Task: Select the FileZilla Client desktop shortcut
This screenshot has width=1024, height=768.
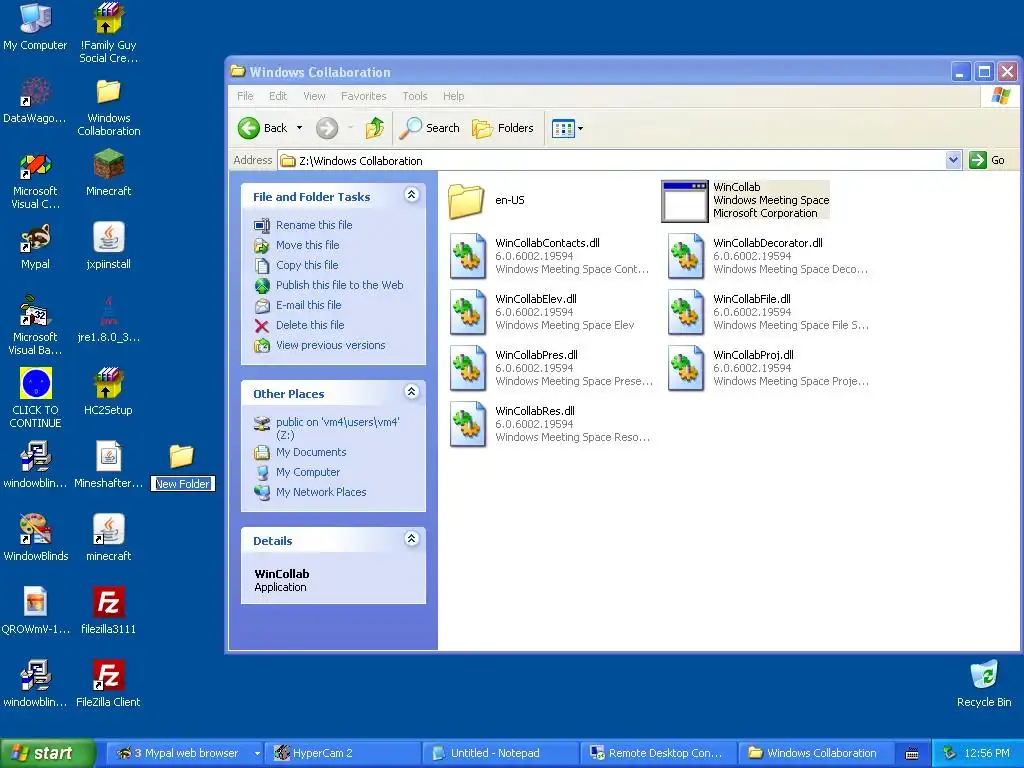Action: coord(108,676)
